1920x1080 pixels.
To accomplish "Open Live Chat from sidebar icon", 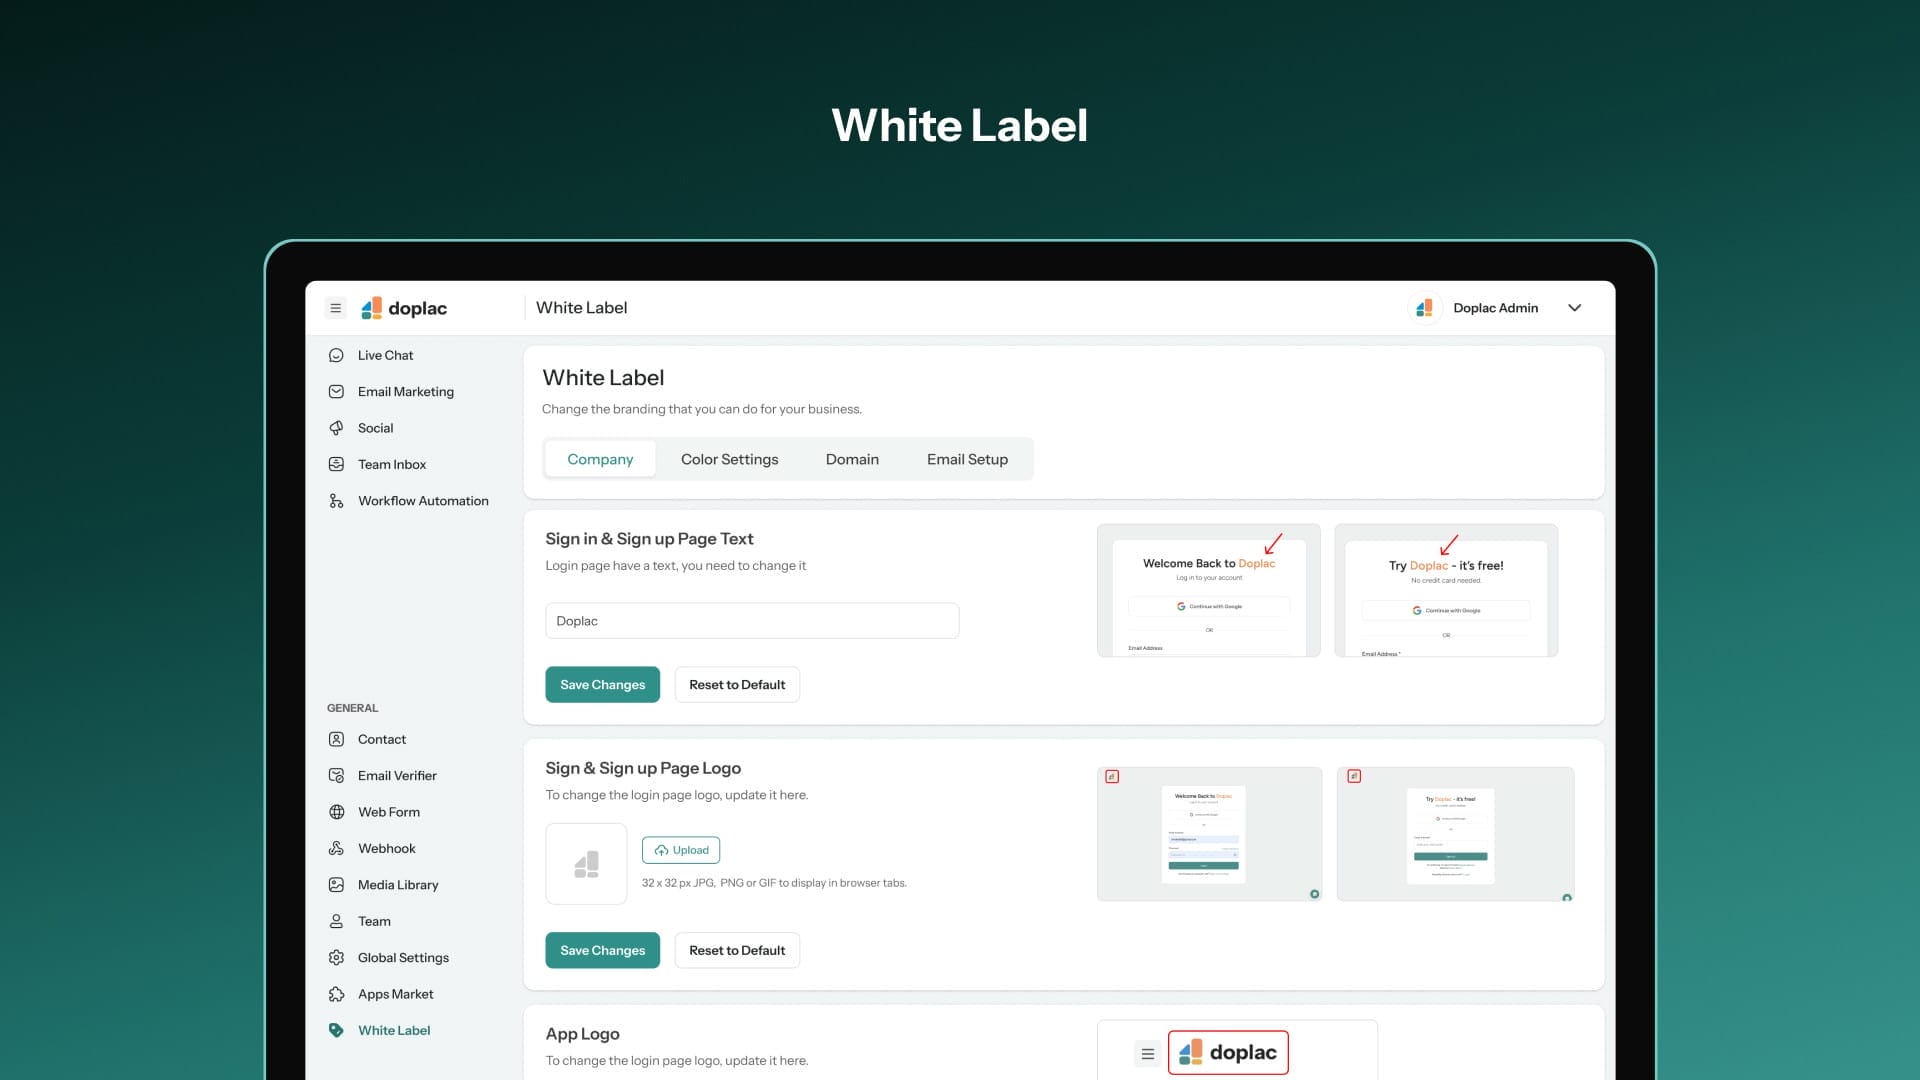I will tap(337, 355).
